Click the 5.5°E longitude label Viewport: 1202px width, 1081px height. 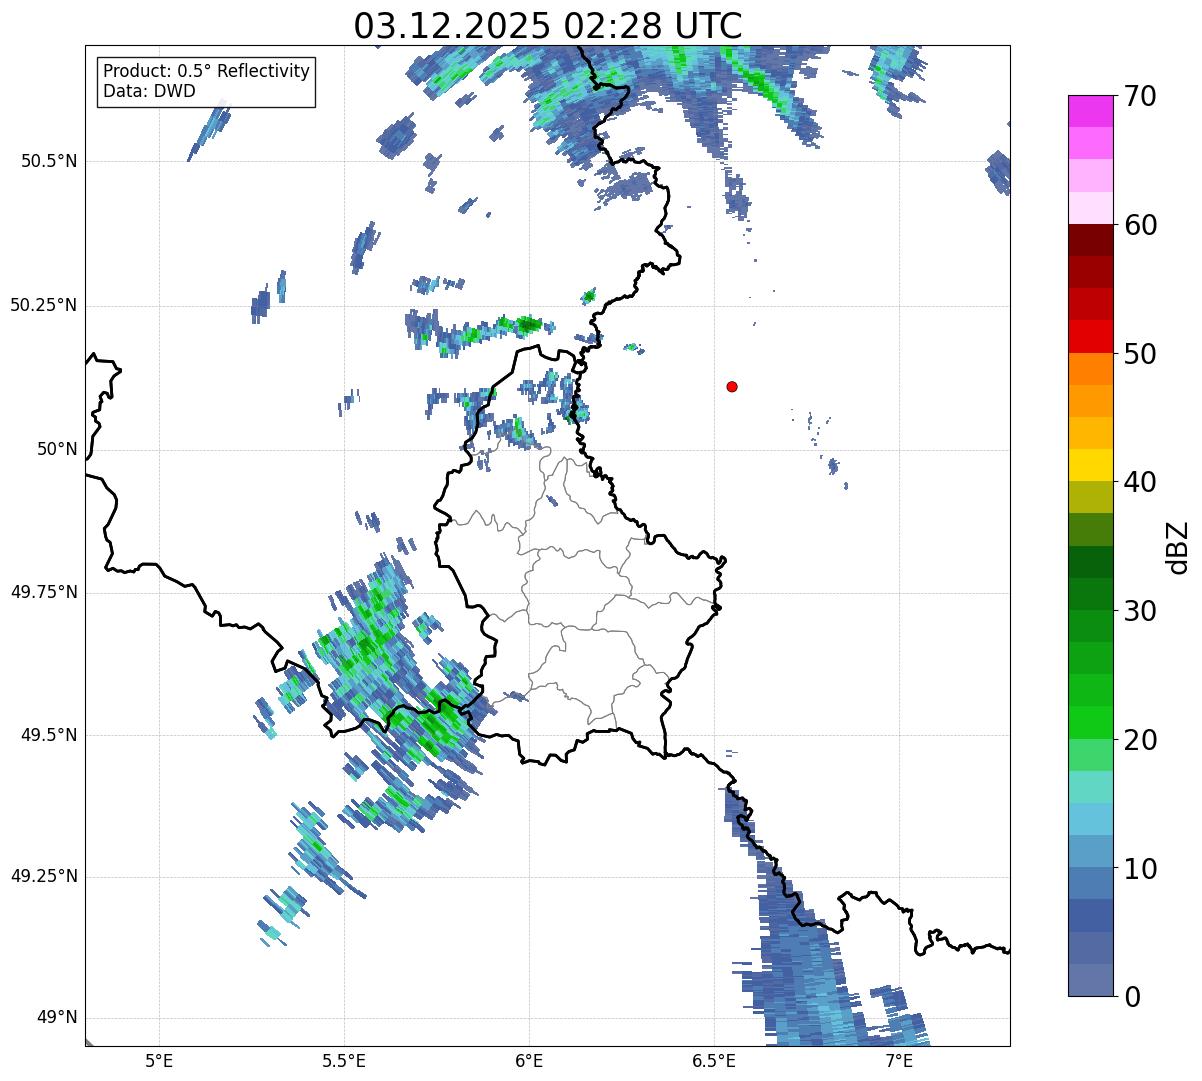point(344,1060)
